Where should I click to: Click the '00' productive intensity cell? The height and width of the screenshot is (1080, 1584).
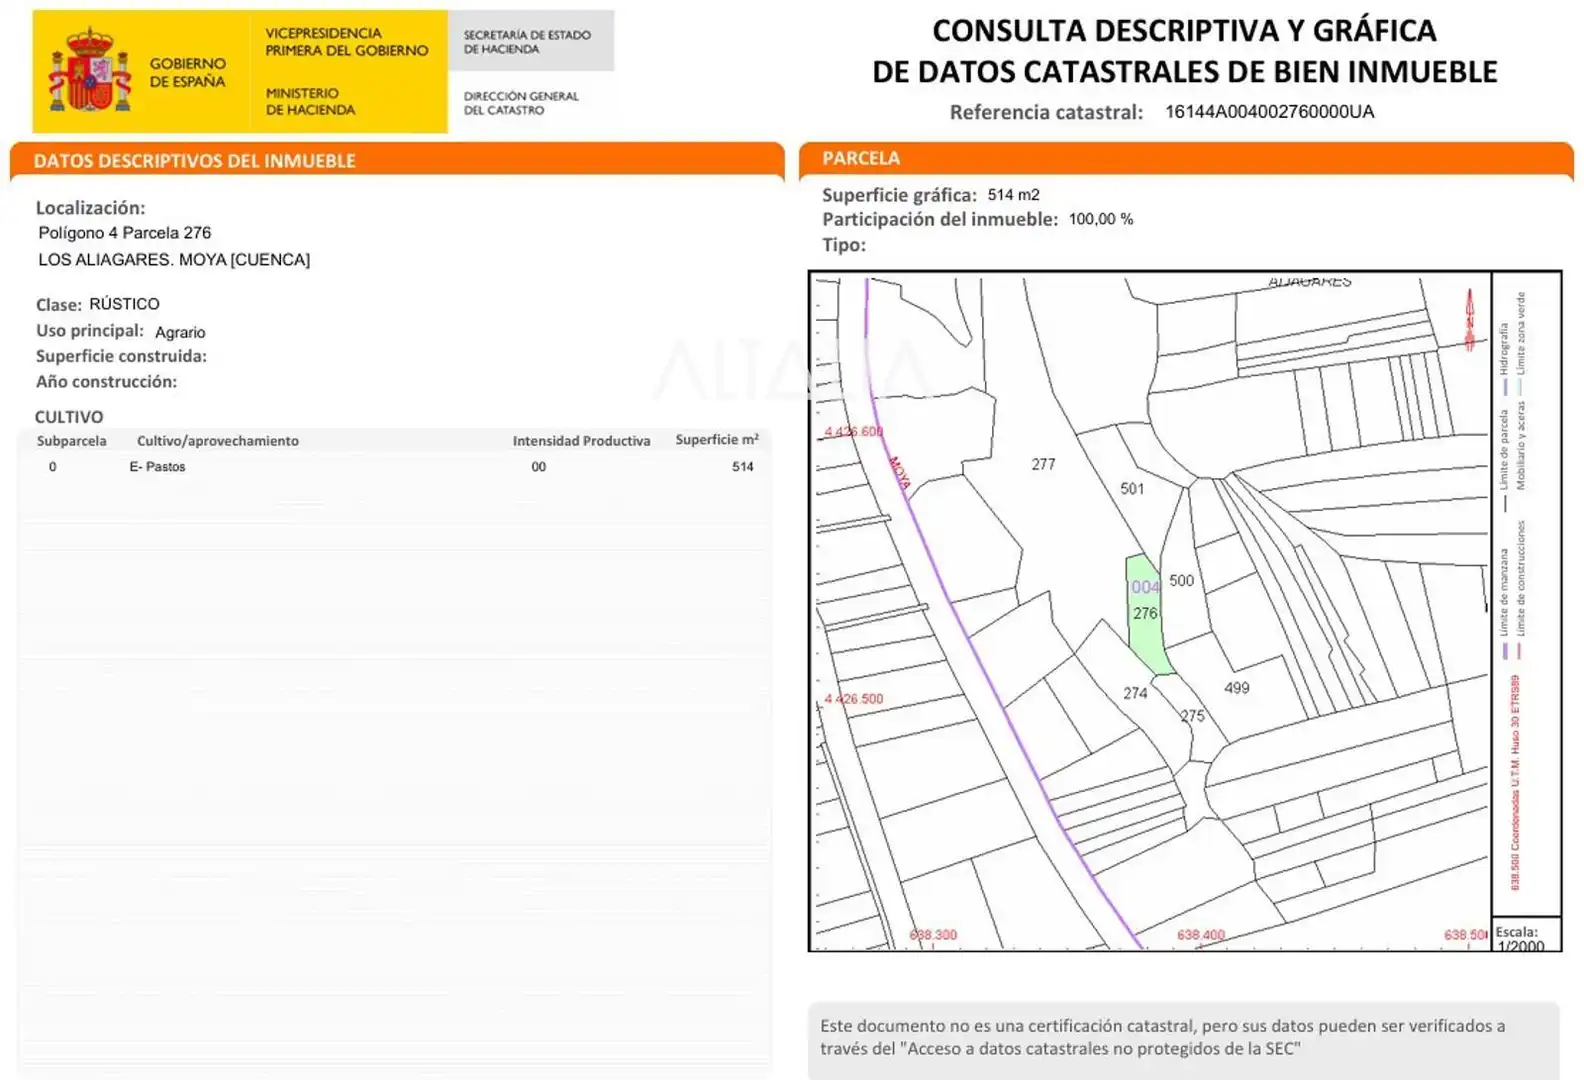539,467
